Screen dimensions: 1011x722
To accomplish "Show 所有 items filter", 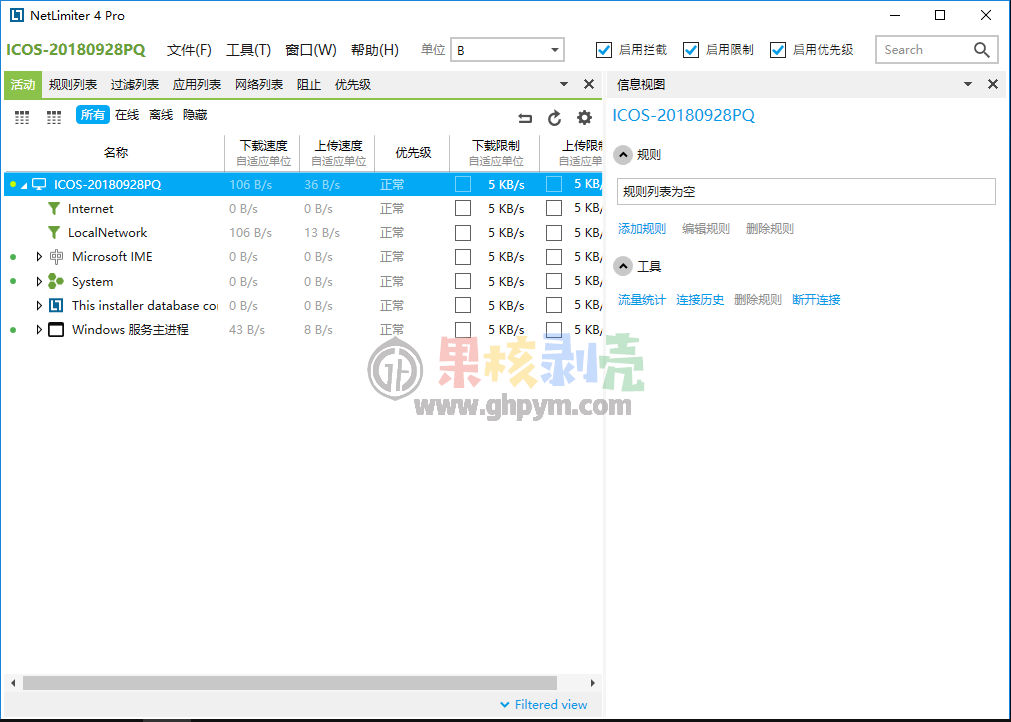I will click(x=93, y=115).
